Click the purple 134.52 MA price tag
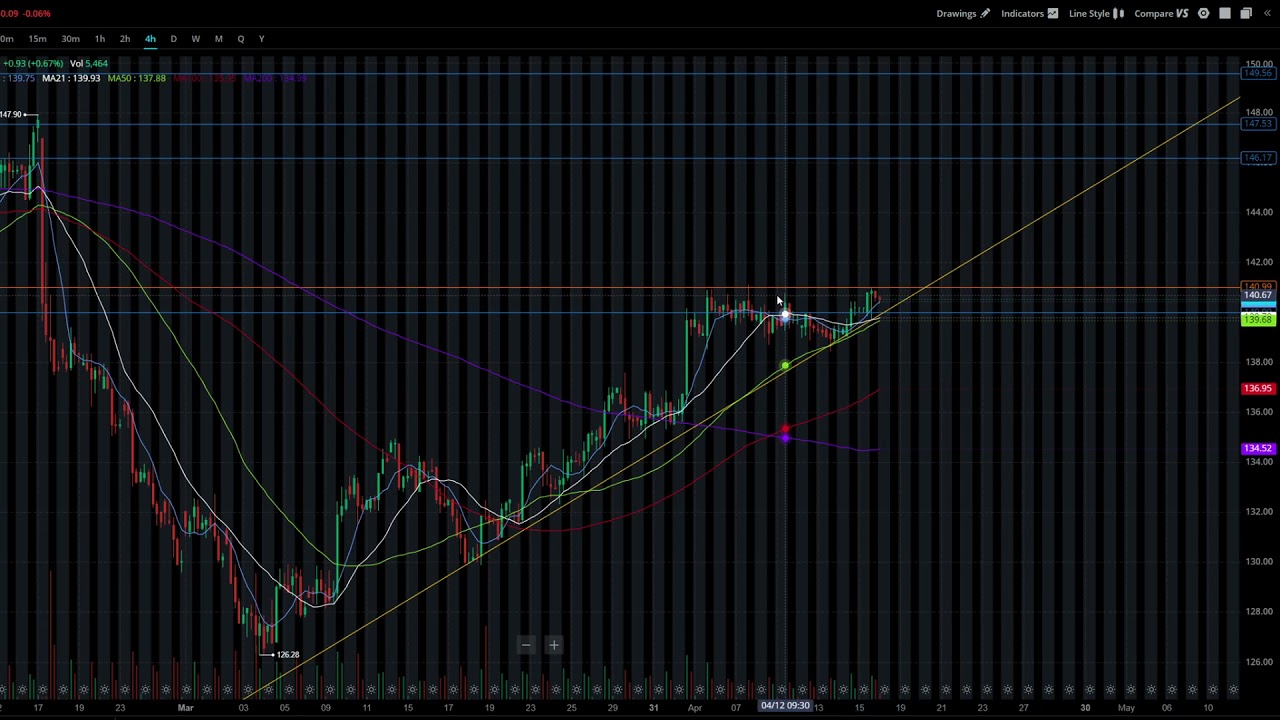1280x720 pixels. click(x=1258, y=448)
